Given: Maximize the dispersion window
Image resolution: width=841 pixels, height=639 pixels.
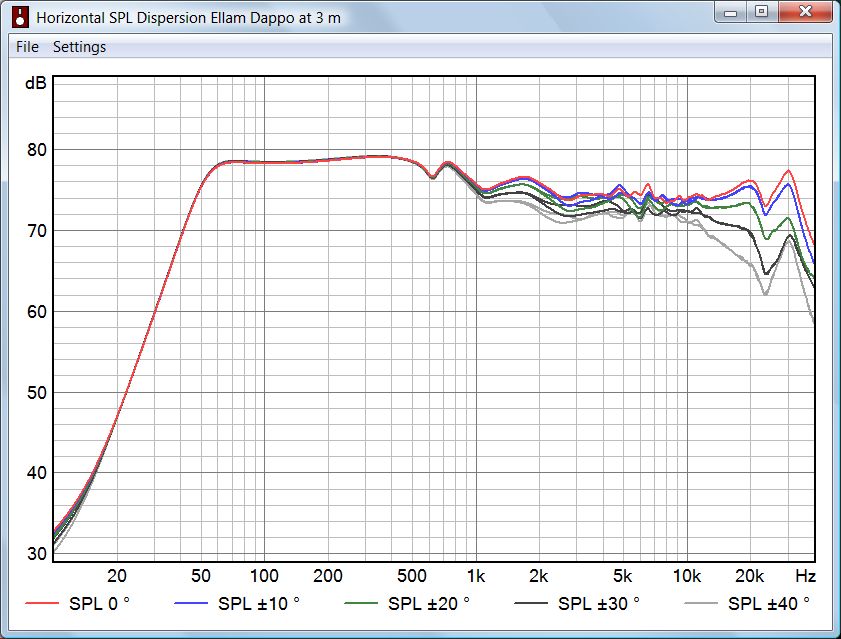Looking at the screenshot, I should [761, 12].
